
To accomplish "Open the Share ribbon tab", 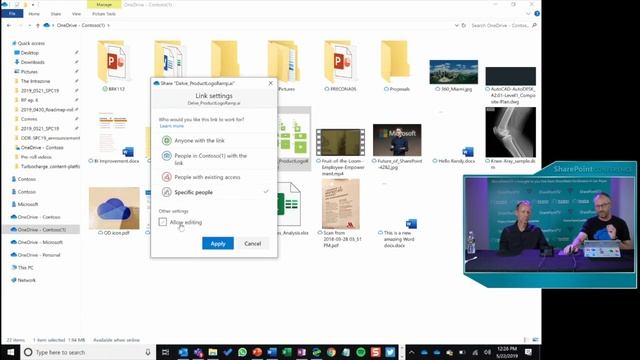I will [x=56, y=13].
